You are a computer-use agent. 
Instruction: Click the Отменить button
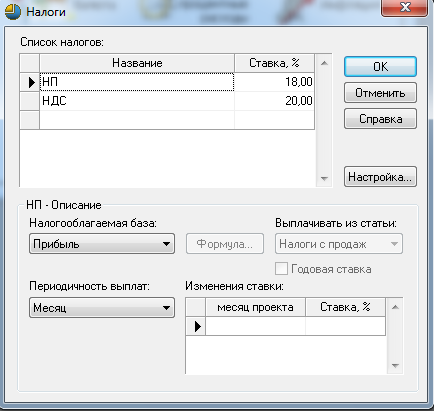tap(380, 93)
